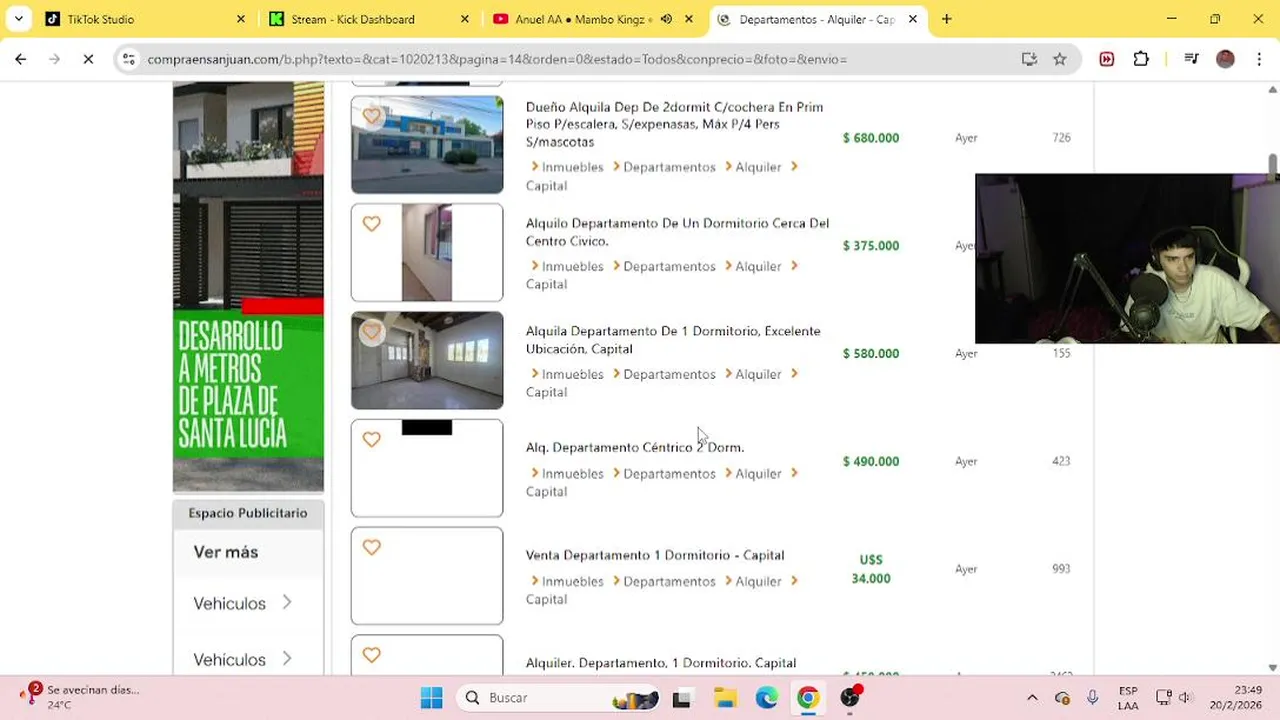The image size is (1280, 720).
Task: Open OBS-style app with red badge
Action: (851, 697)
